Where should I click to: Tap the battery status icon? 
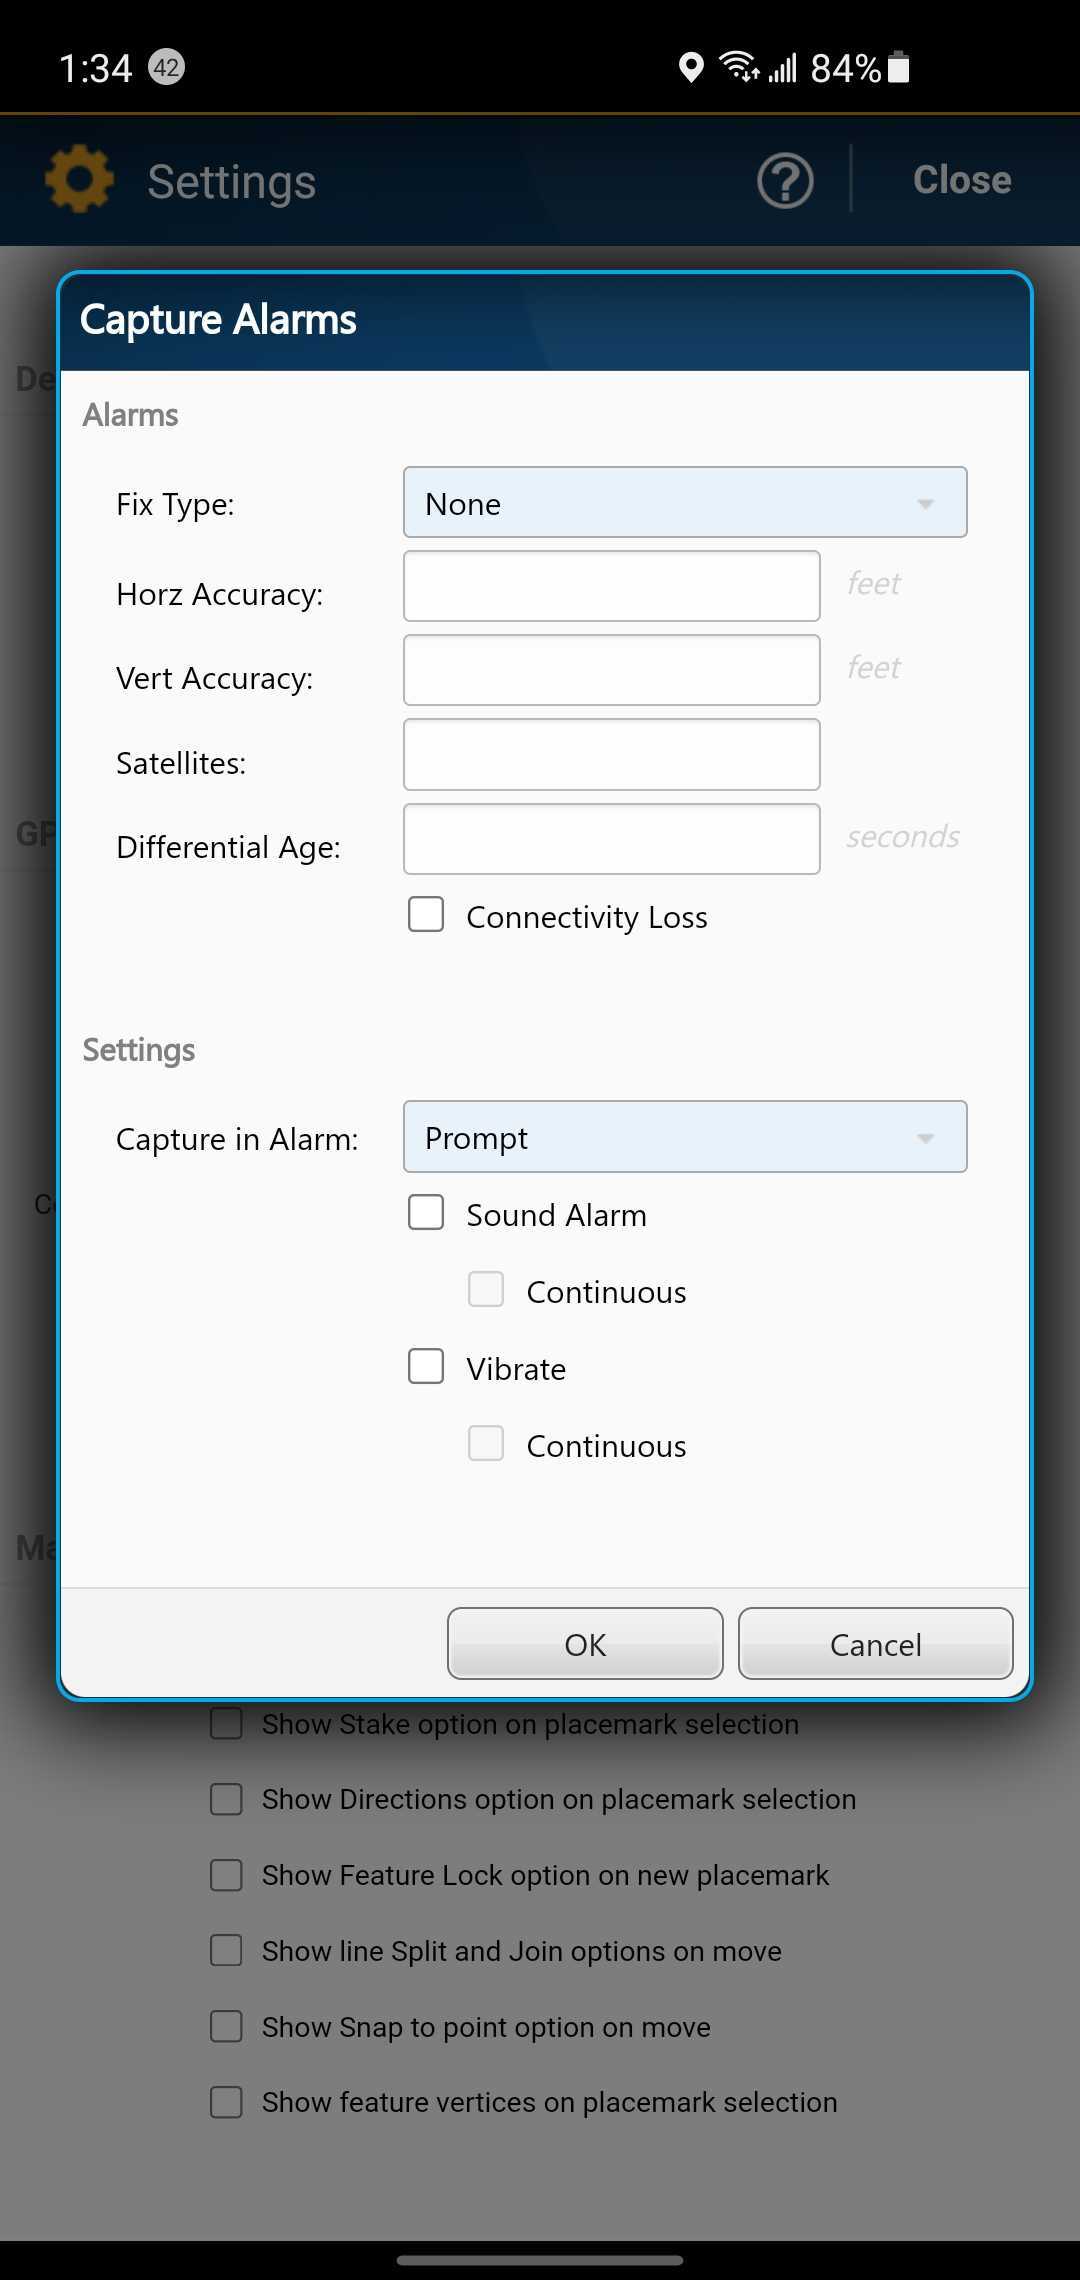pos(898,68)
